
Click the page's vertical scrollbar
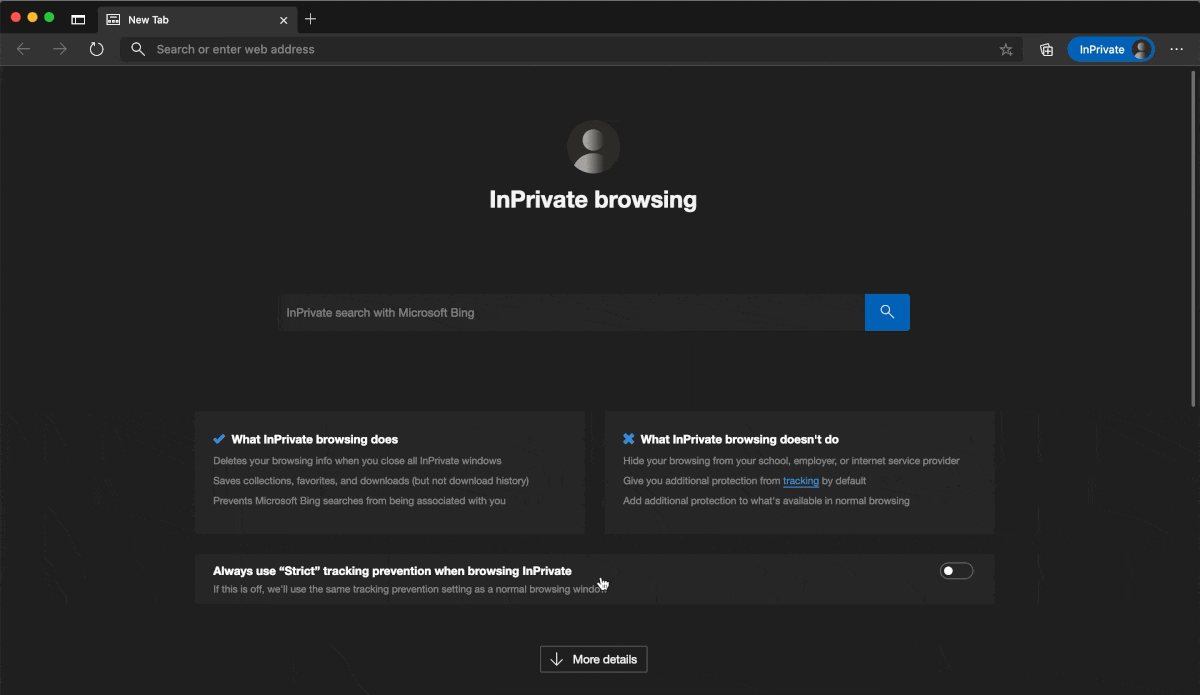pyautogui.click(x=1194, y=238)
